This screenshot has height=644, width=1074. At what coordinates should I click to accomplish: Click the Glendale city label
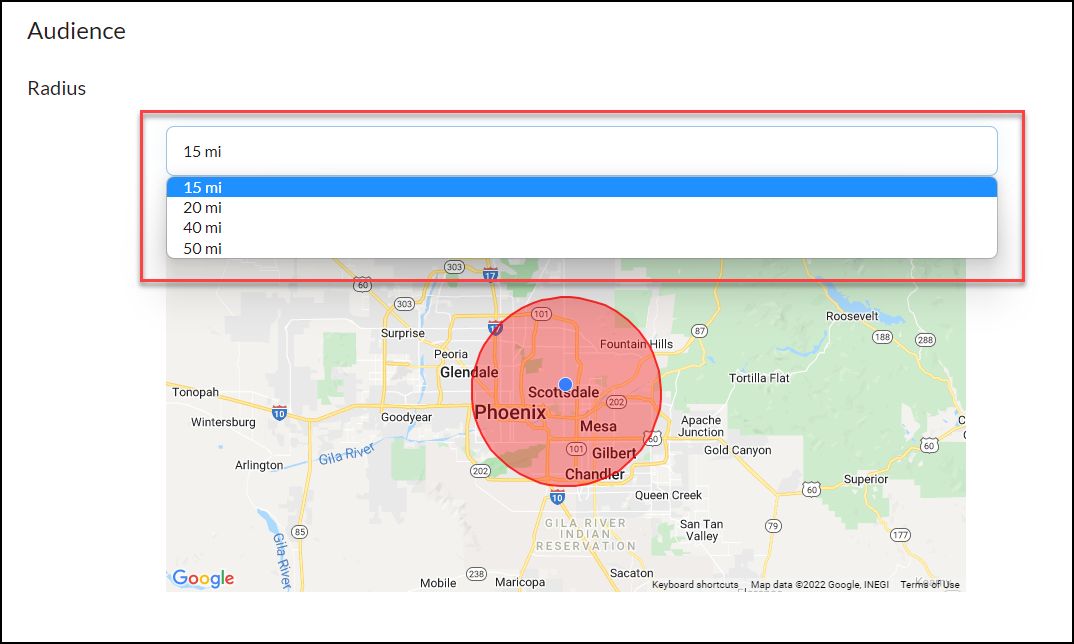pyautogui.click(x=469, y=372)
